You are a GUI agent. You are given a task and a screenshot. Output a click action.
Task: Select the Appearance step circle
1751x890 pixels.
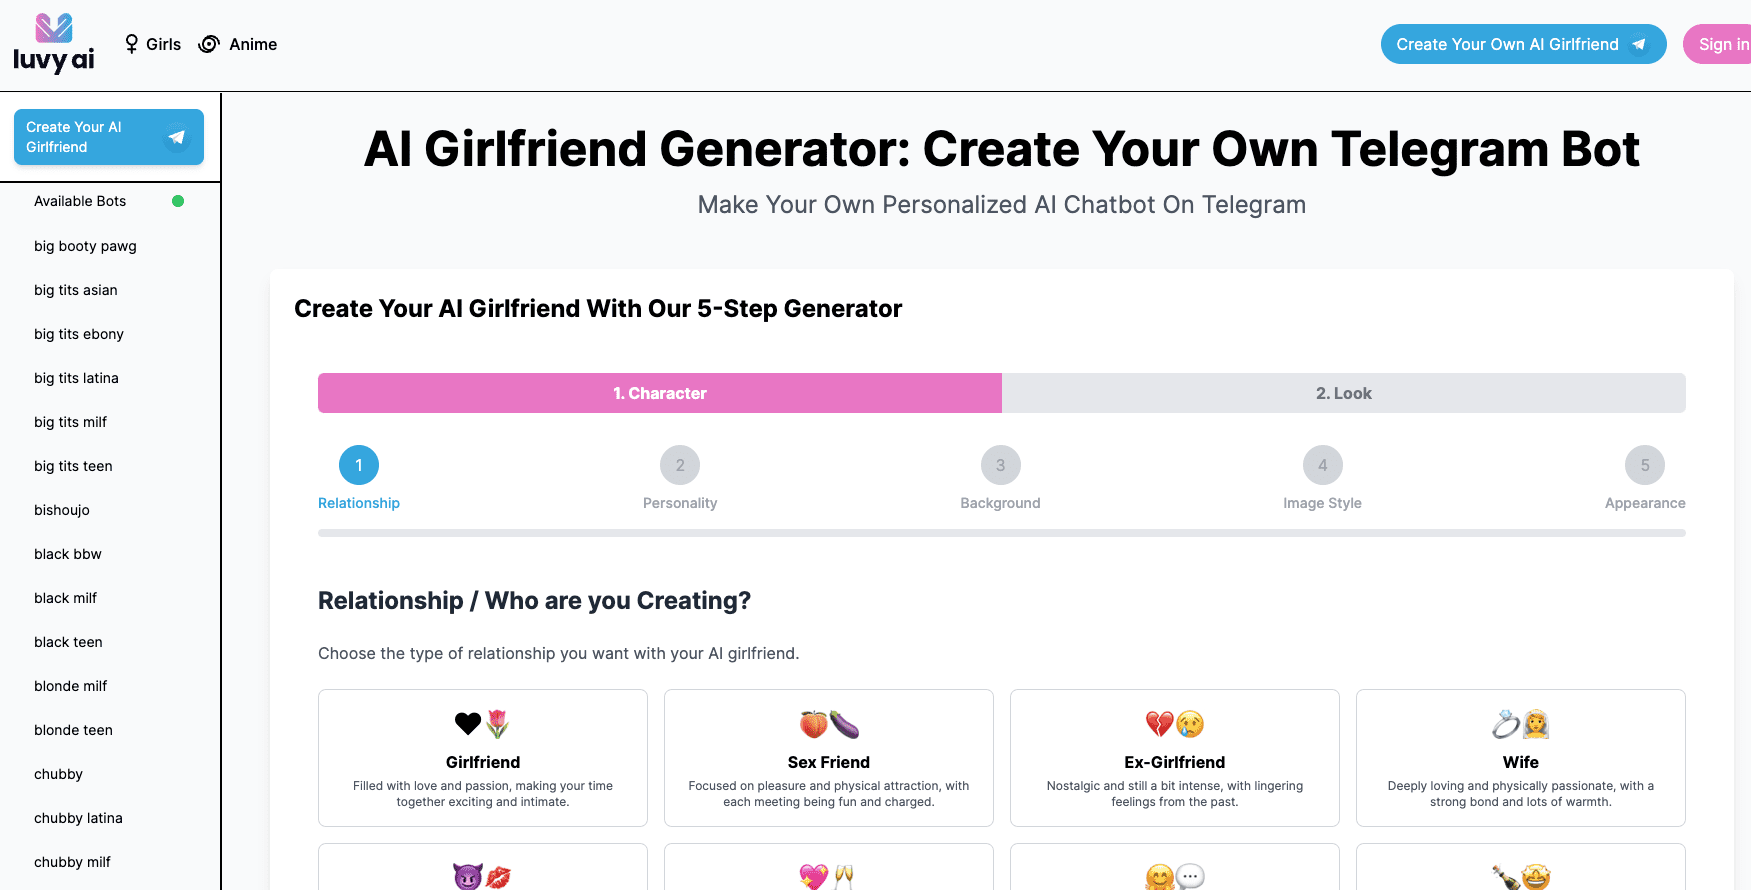point(1645,464)
